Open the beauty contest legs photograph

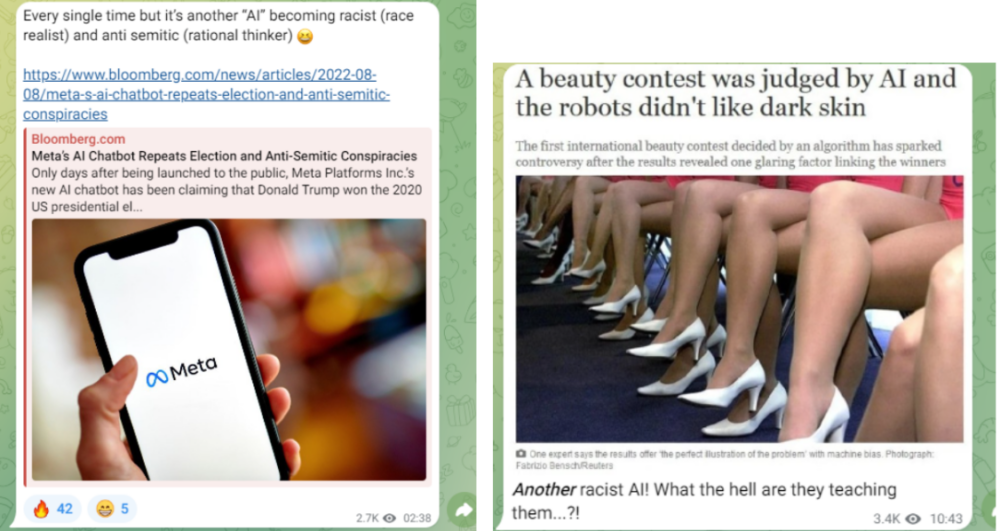click(x=739, y=309)
